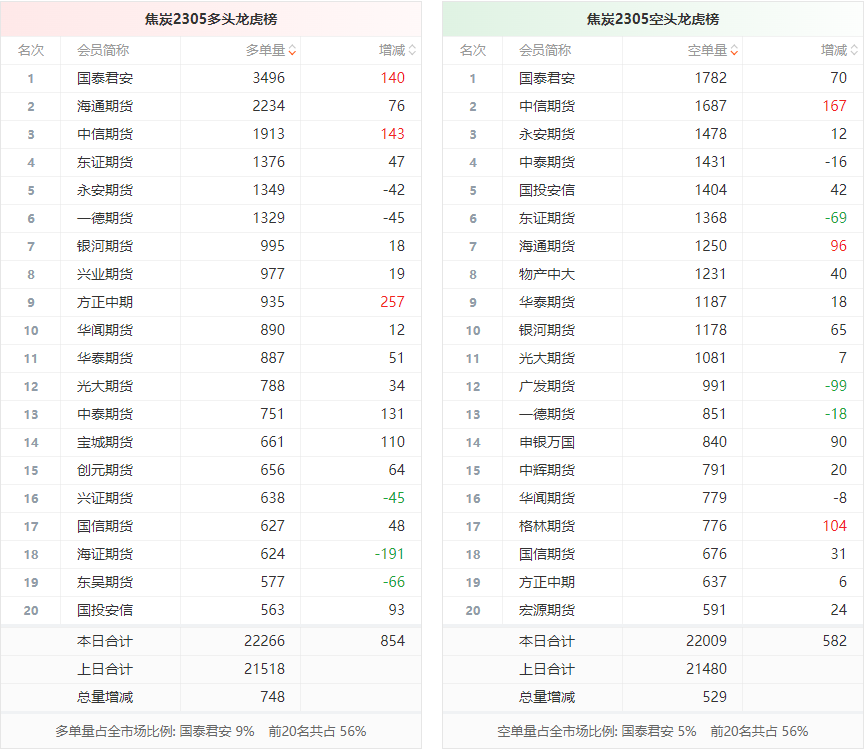Toggle 增减 sort icon in 空头龙虎榜 table
The height and width of the screenshot is (750, 865).
[x=854, y=51]
